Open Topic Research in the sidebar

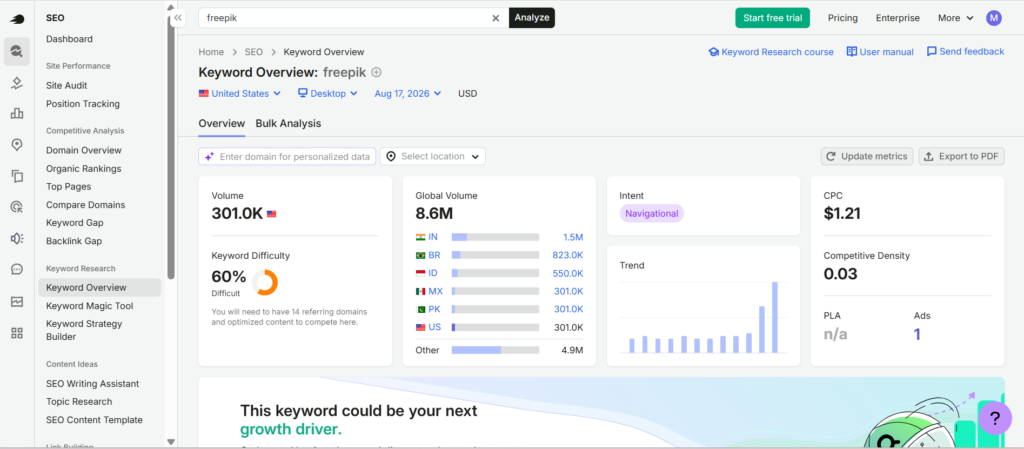tap(79, 401)
